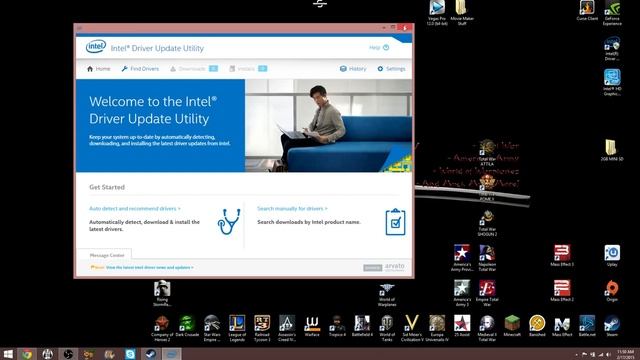Launch Minecraft desktop shortcut

tap(512, 326)
